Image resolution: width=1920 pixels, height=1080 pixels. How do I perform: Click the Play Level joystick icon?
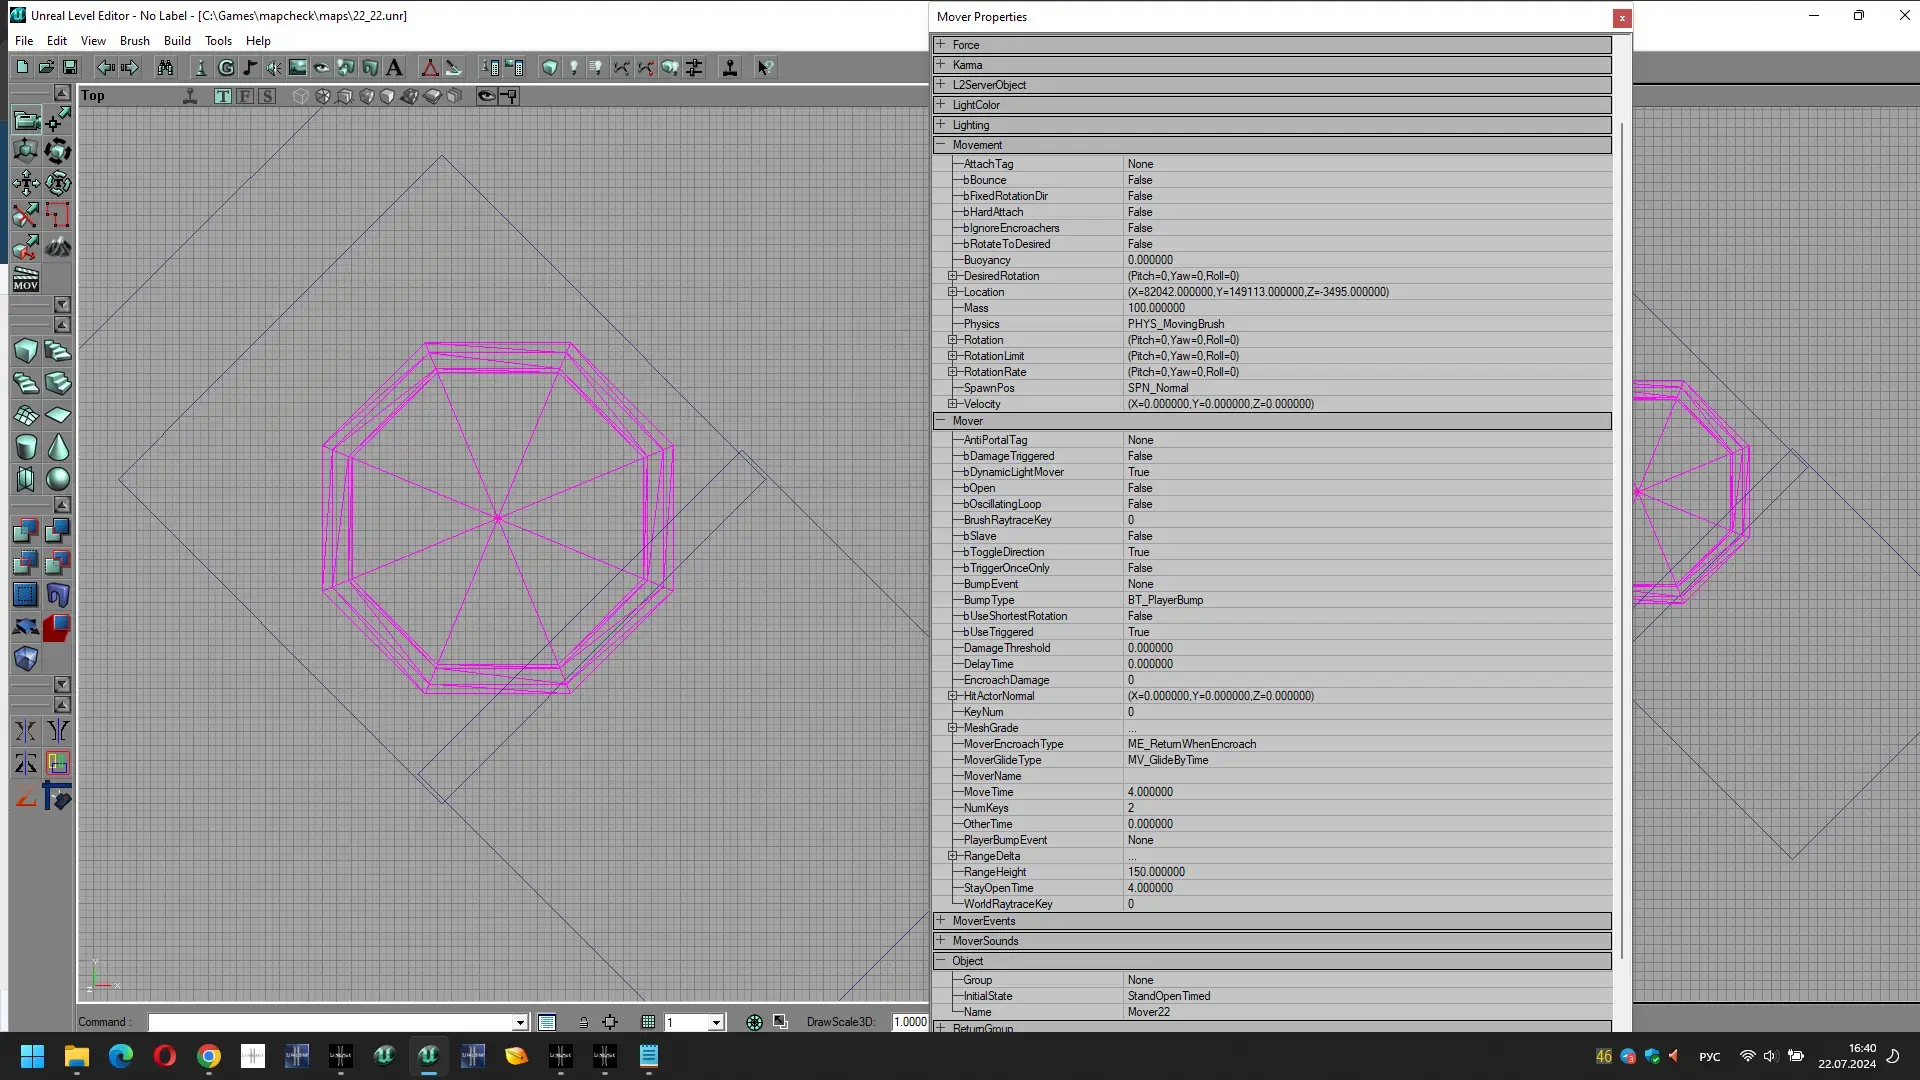[731, 67]
